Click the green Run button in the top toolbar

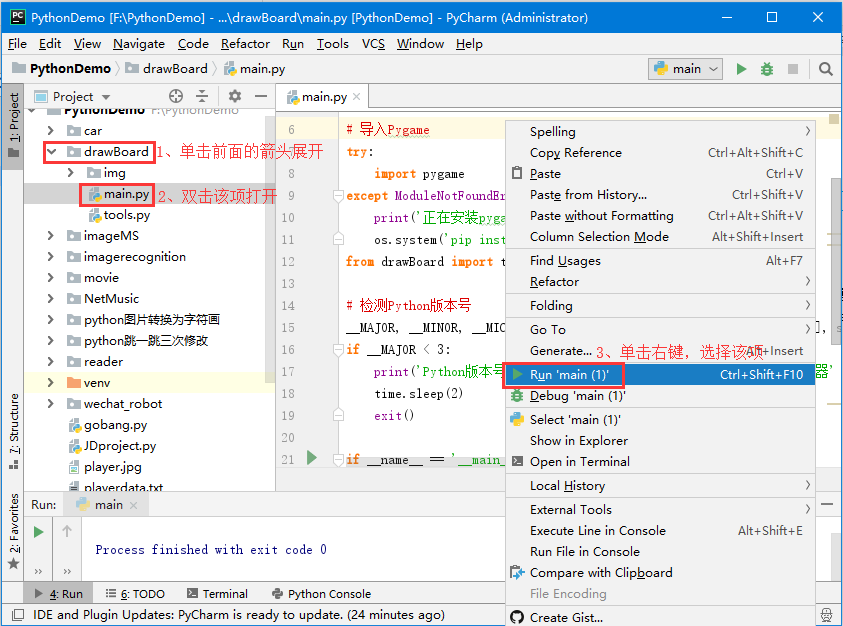741,69
